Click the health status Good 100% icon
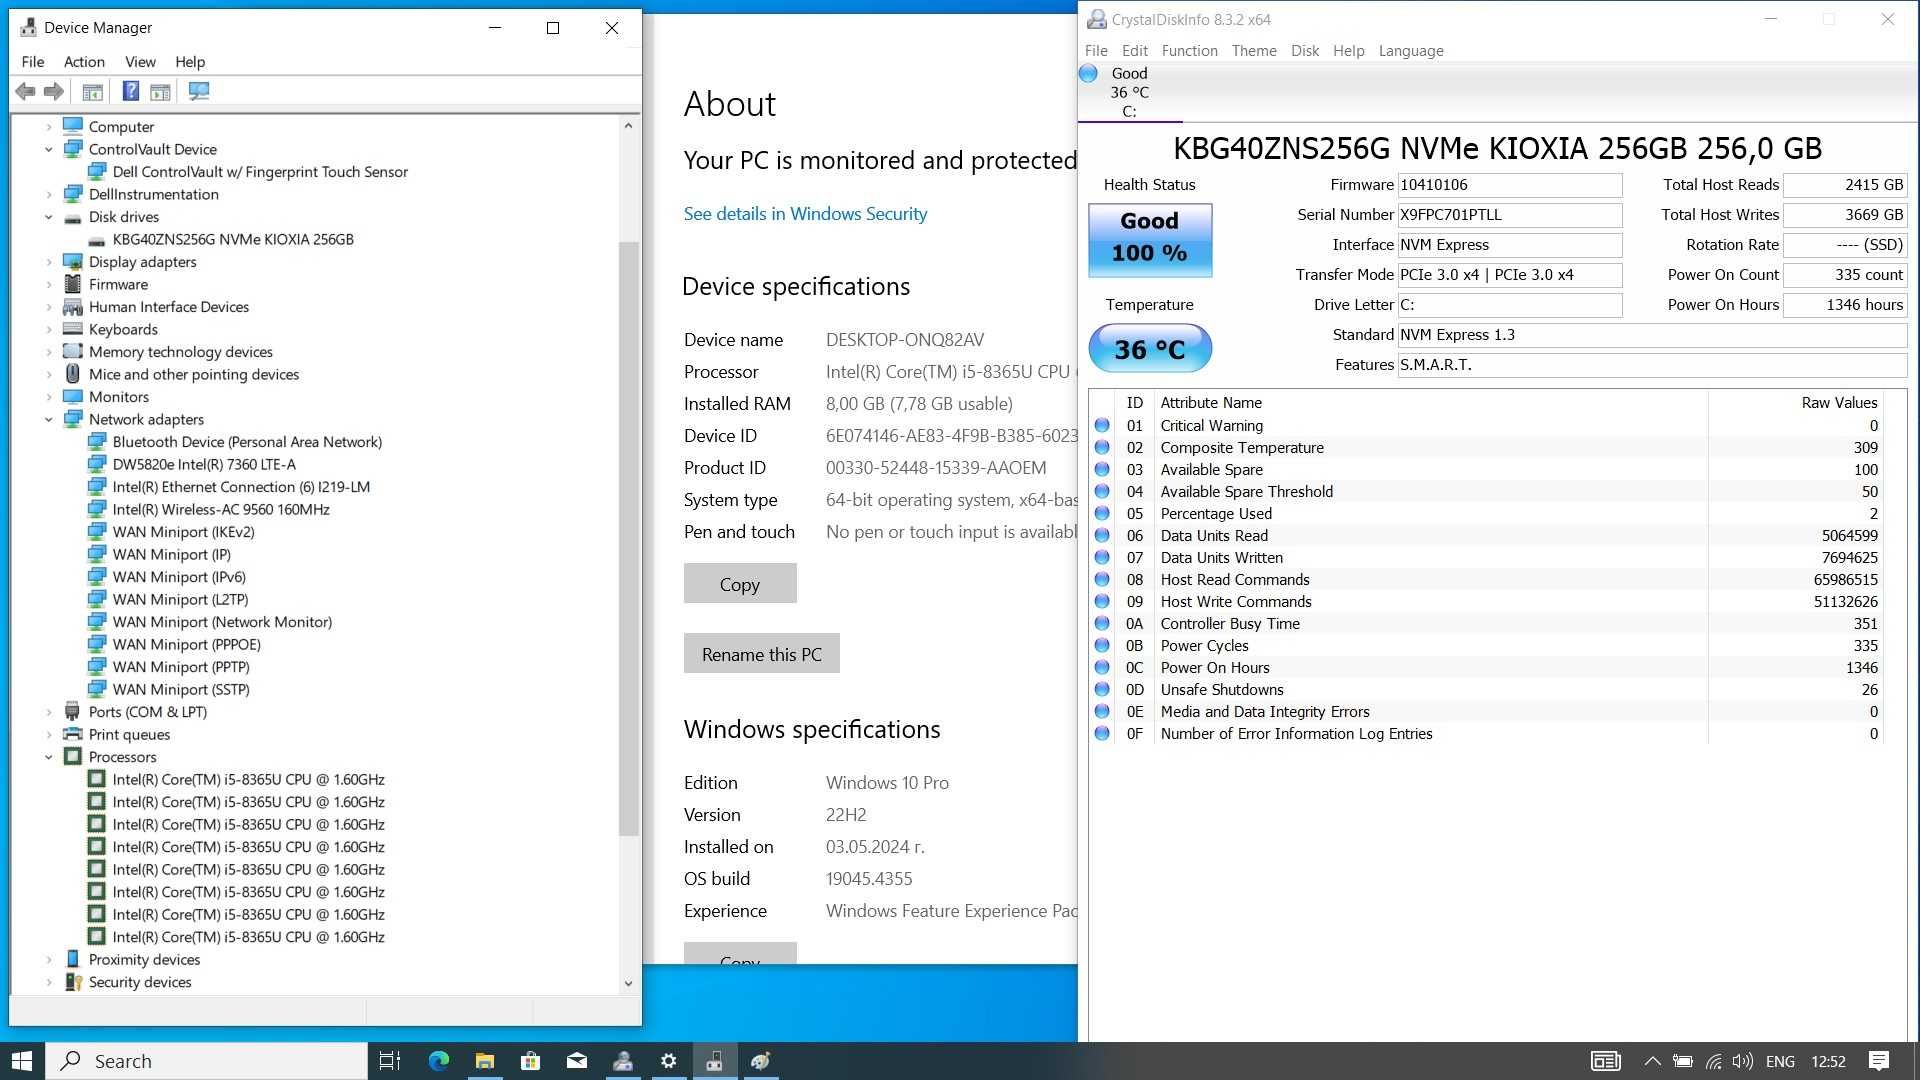 point(1149,239)
